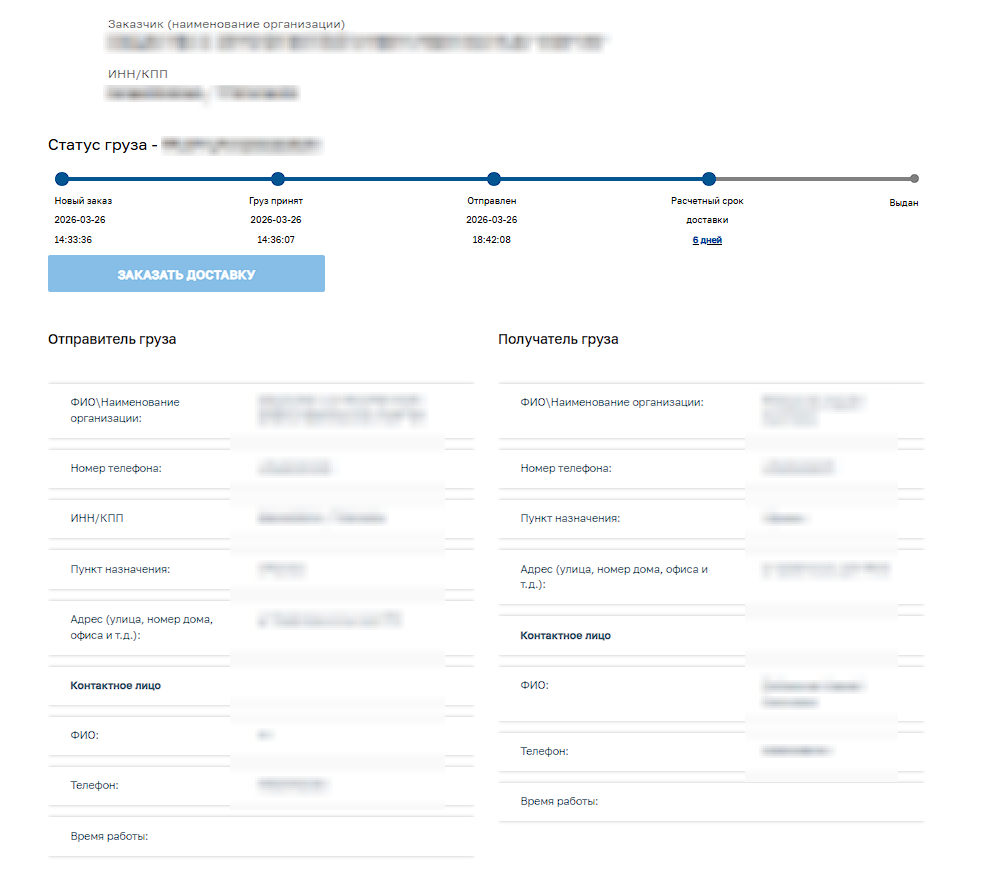Viewport: 1008px width, 871px height.
Task: Select sender's "ИНН/КПП" table row label
Action: tap(97, 519)
